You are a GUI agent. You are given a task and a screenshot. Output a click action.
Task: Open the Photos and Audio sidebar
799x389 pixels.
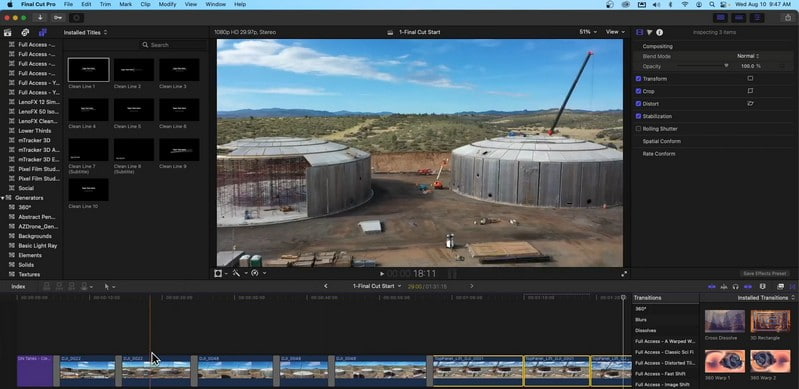(25, 32)
